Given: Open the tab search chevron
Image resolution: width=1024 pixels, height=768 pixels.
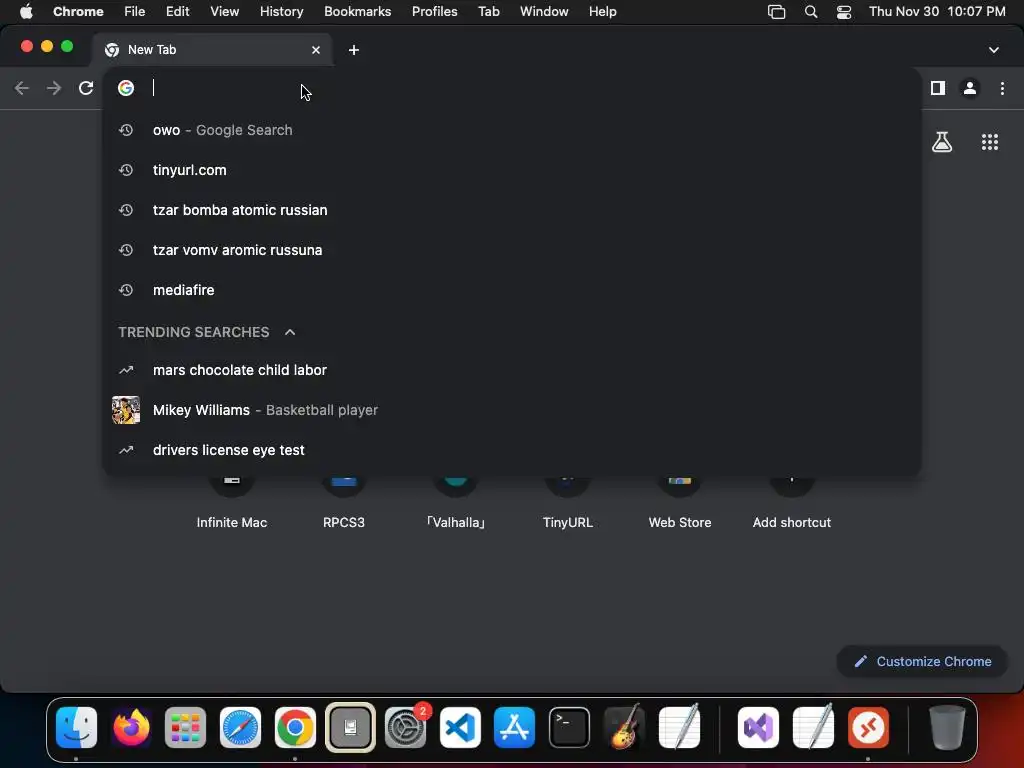Looking at the screenshot, I should click(994, 50).
